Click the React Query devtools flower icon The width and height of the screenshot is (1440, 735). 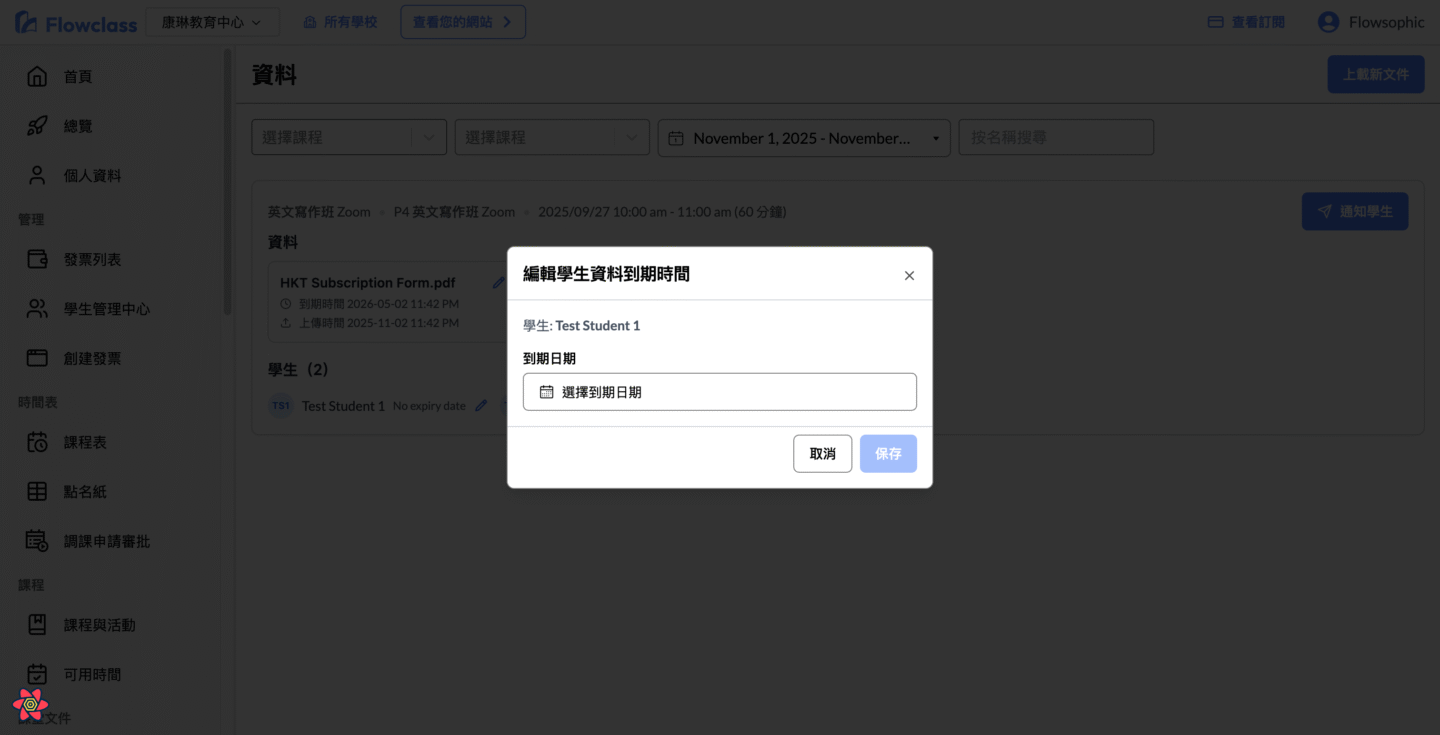coord(30,705)
